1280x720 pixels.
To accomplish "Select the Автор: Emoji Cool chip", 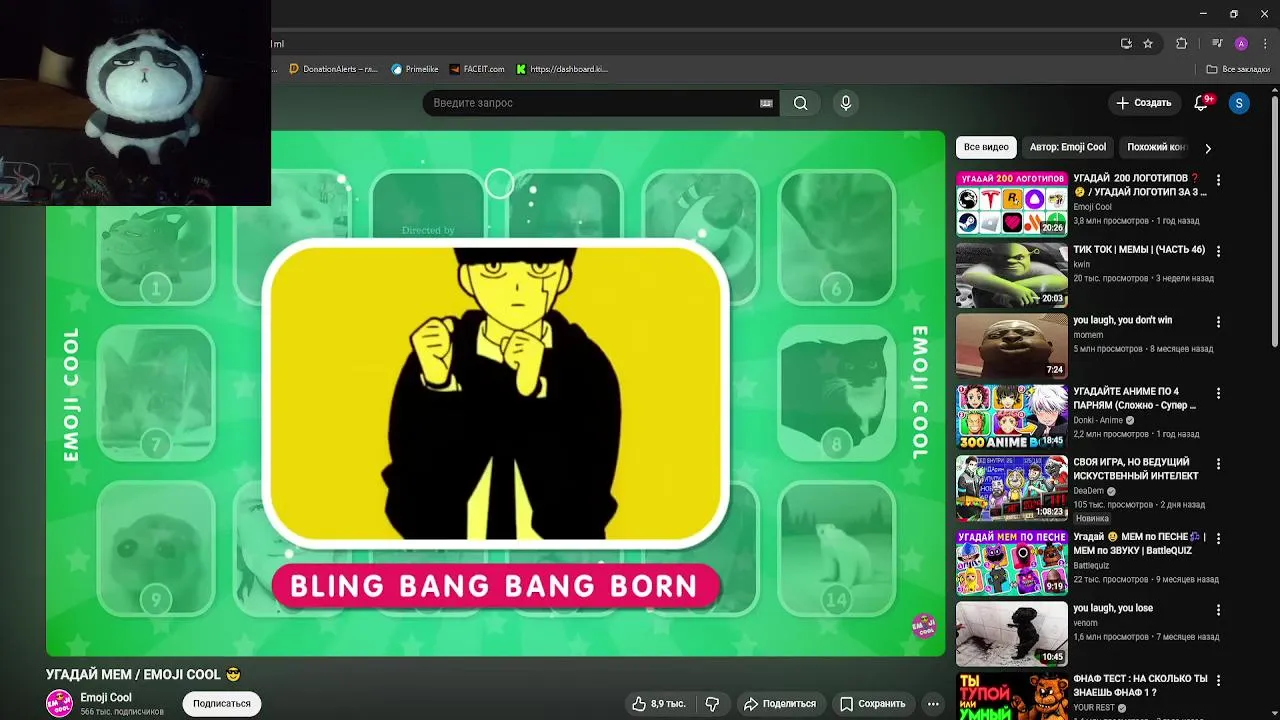I will 1068,147.
